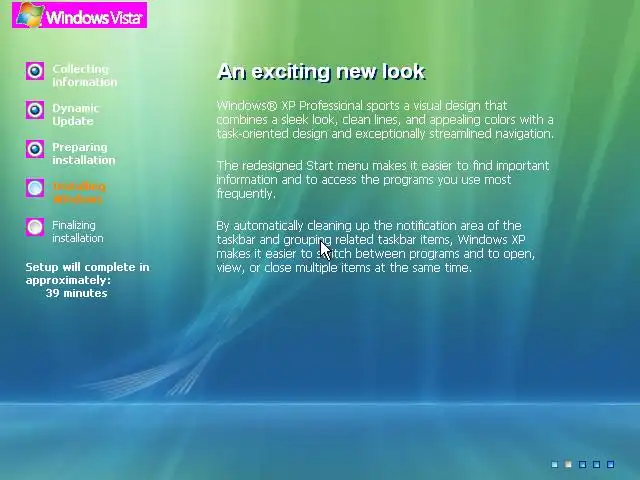Click the Collecting information step bullet icon
The height and width of the screenshot is (480, 640).
pos(35,71)
